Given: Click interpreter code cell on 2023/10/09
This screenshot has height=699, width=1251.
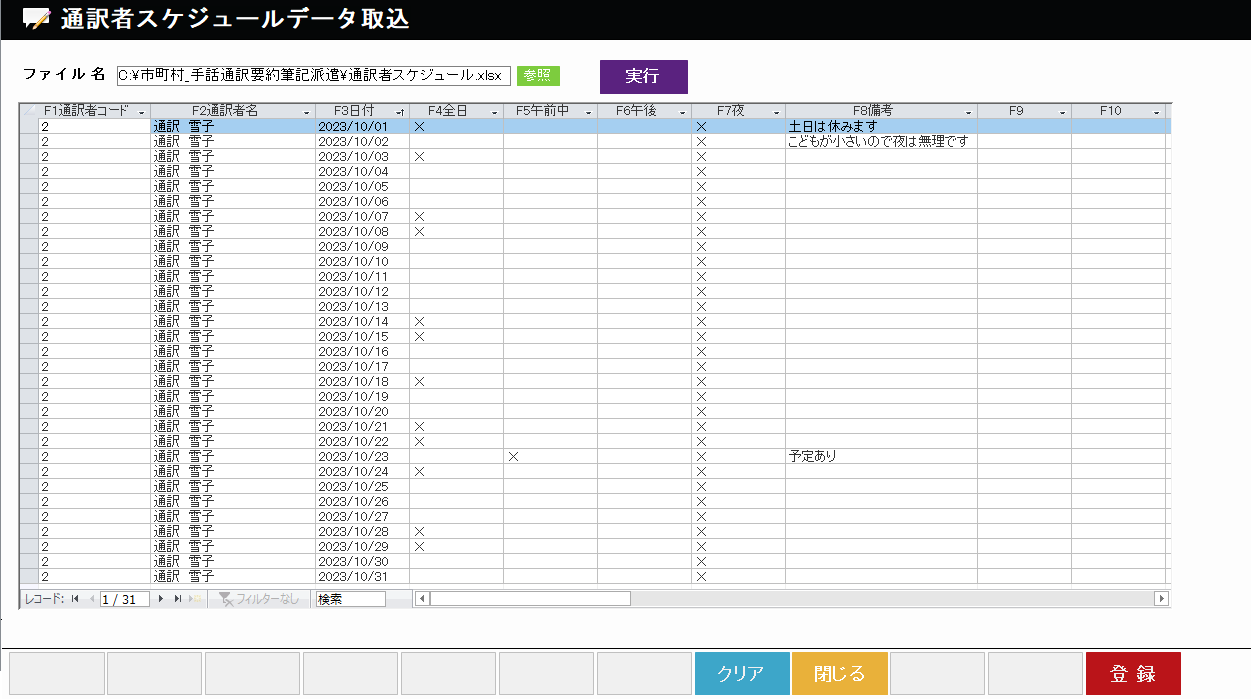Looking at the screenshot, I should [95, 247].
